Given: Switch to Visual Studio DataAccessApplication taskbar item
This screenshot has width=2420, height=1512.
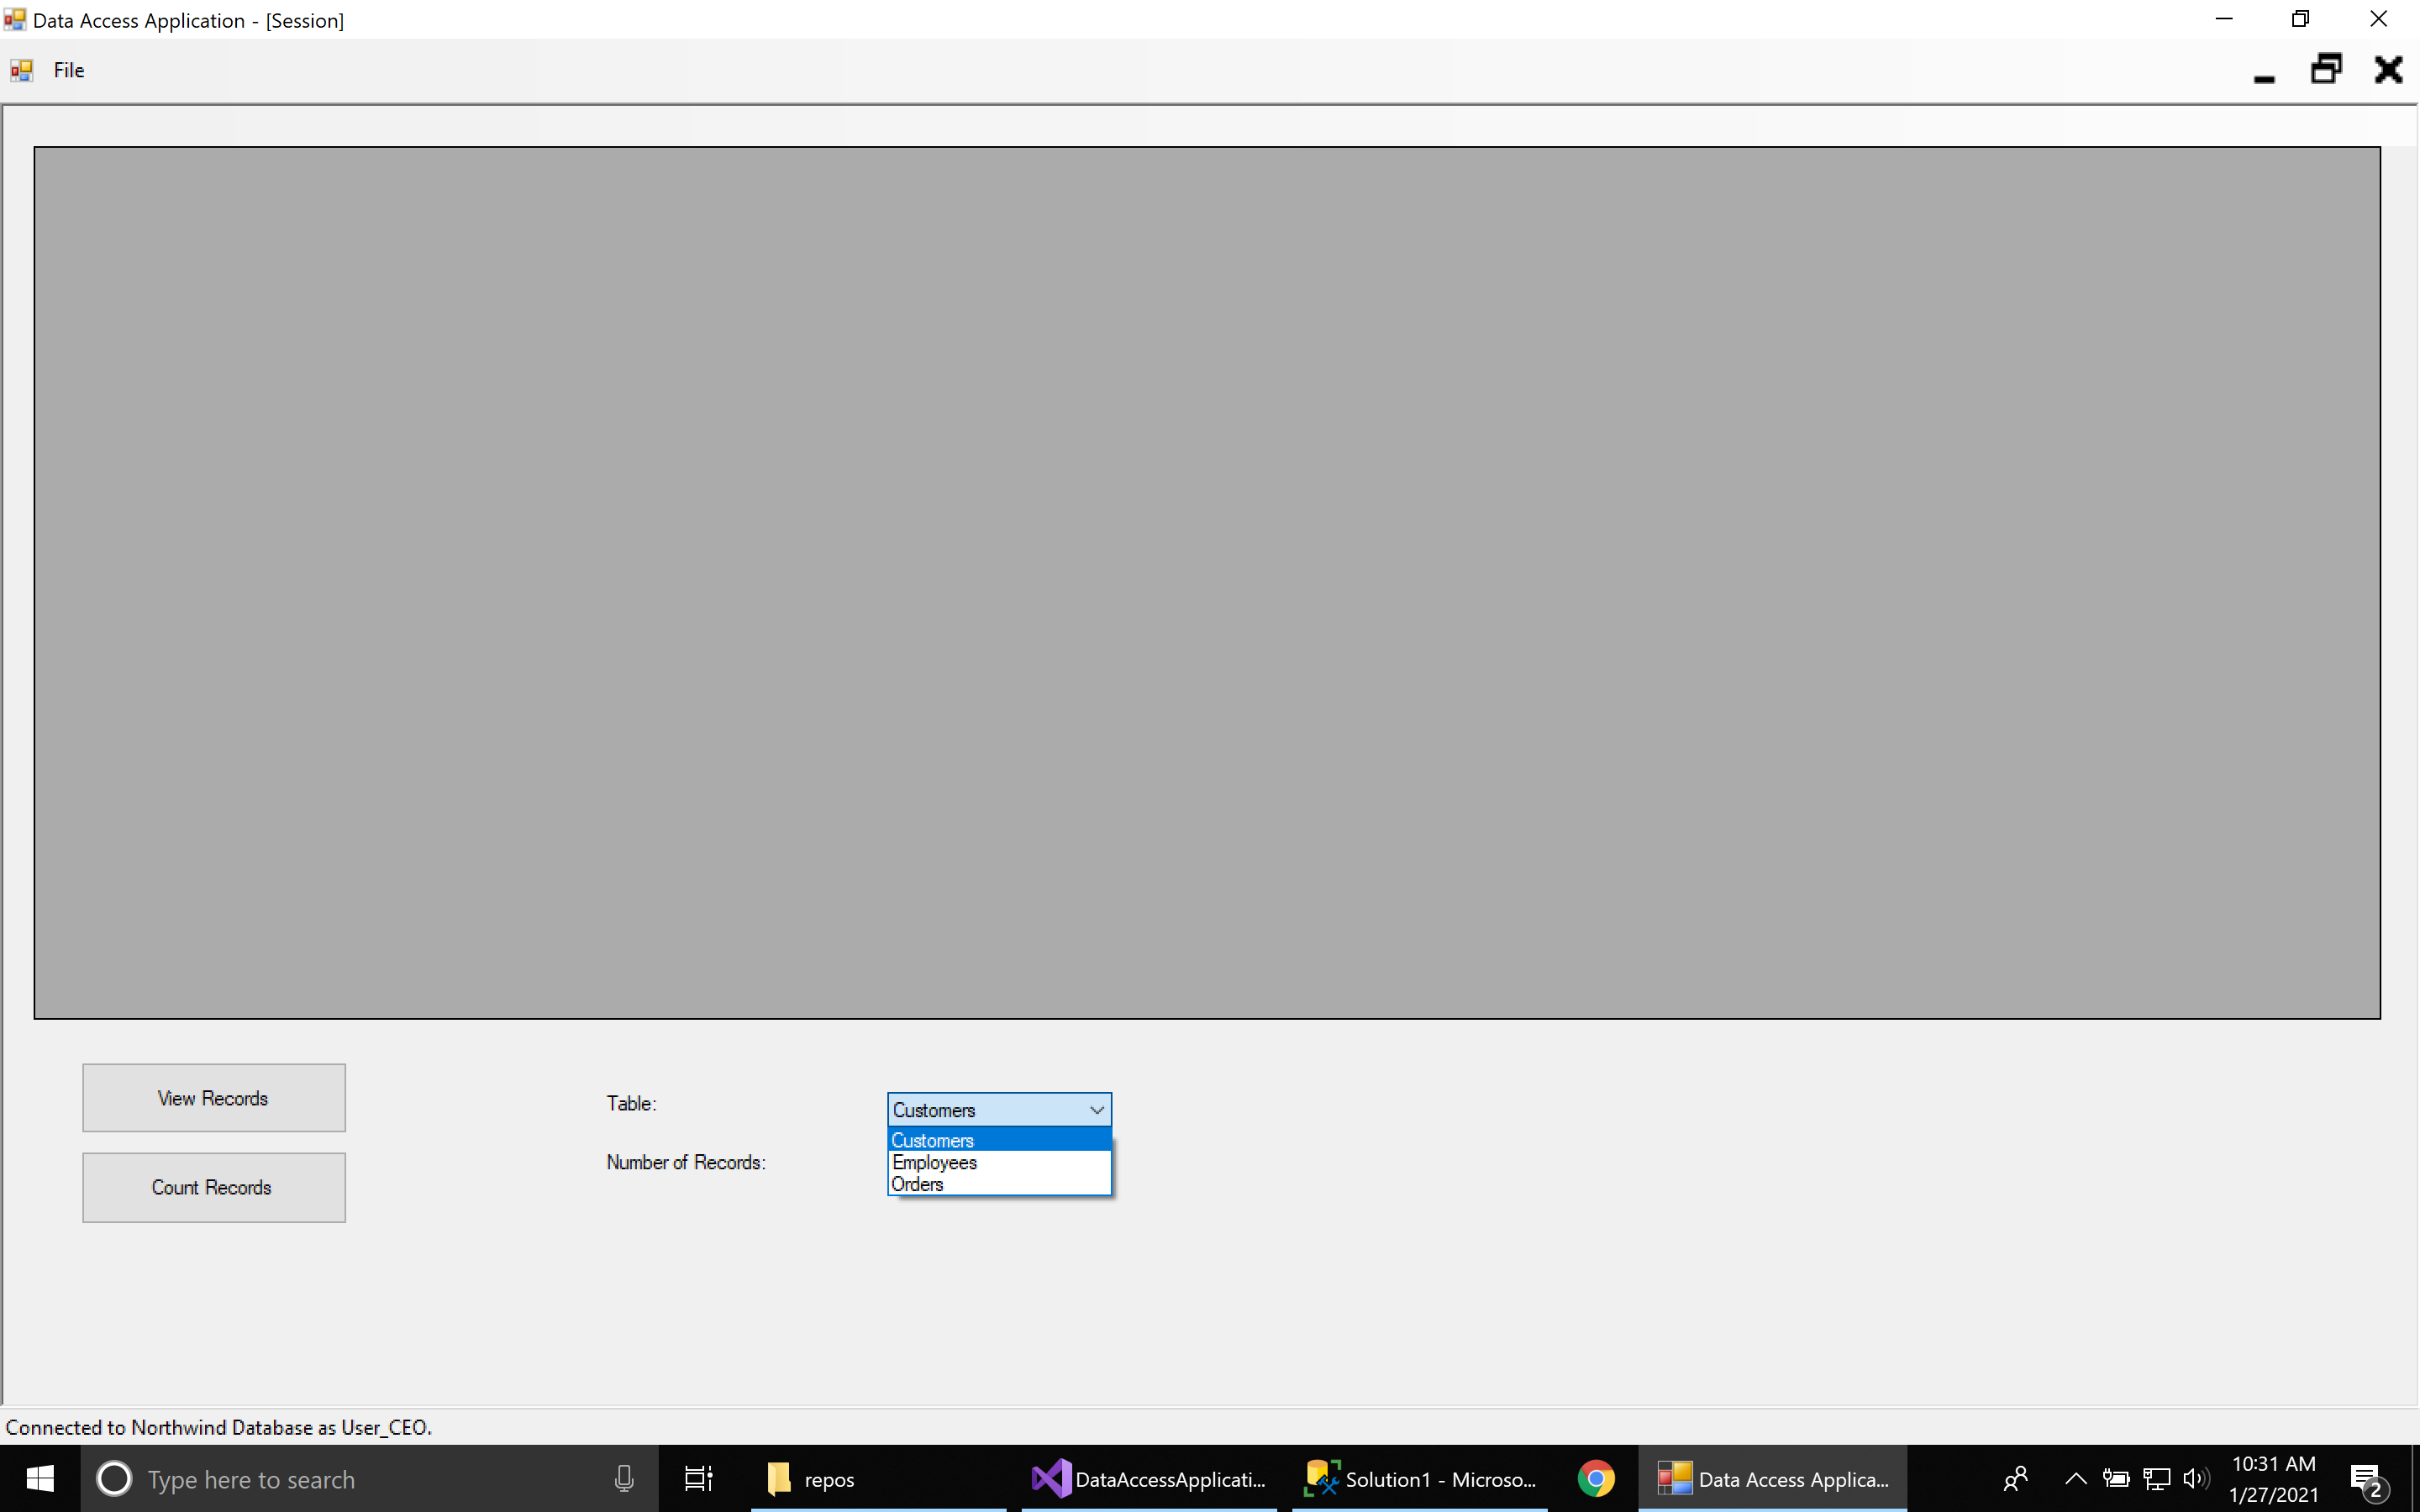Looking at the screenshot, I should [1149, 1478].
